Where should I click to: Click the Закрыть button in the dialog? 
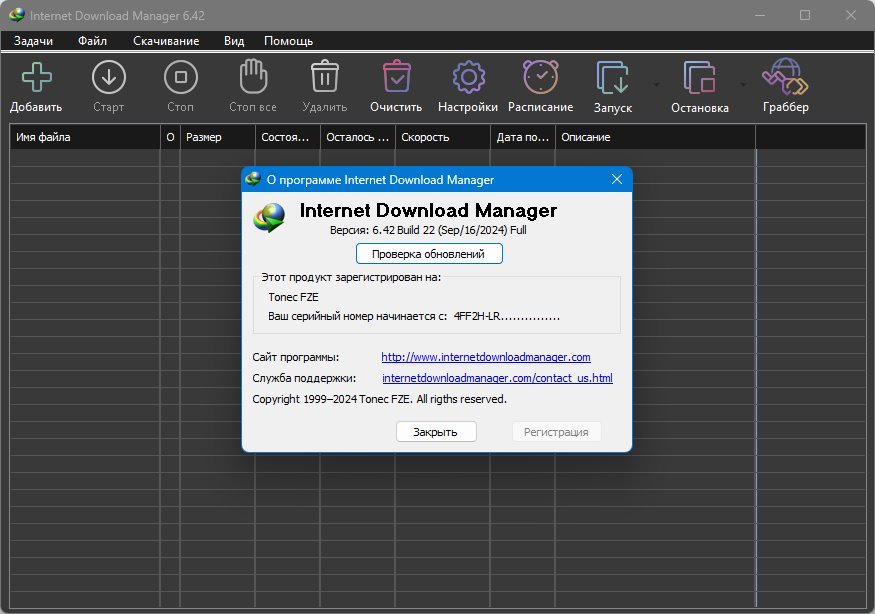436,431
